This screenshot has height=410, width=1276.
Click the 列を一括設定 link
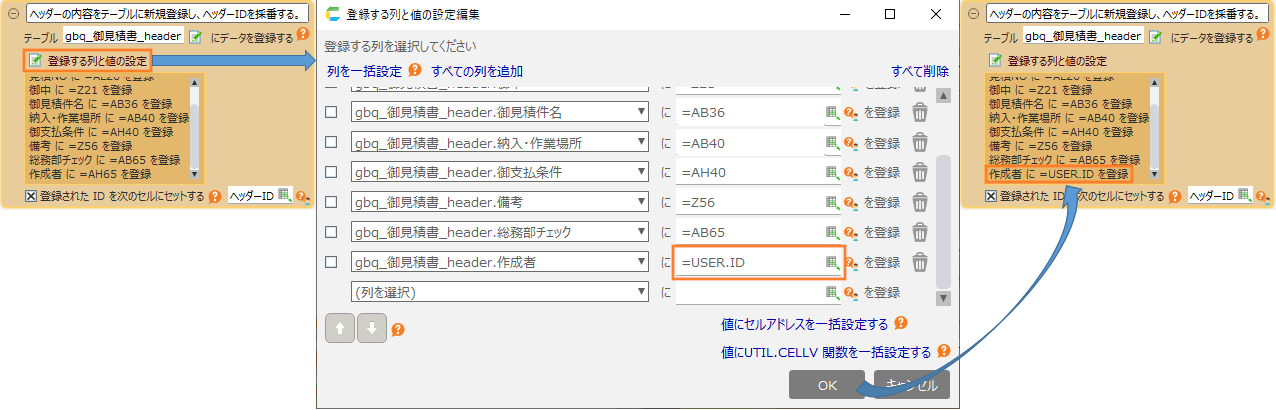364,71
